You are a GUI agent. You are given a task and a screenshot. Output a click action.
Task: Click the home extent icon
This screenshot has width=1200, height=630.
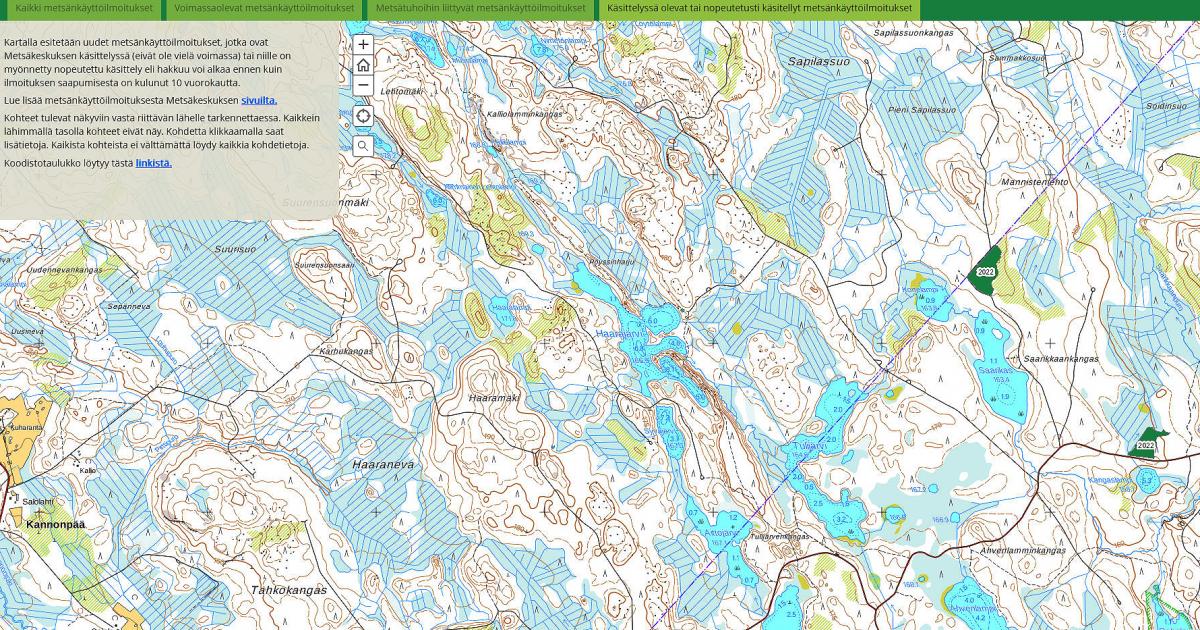(x=363, y=65)
